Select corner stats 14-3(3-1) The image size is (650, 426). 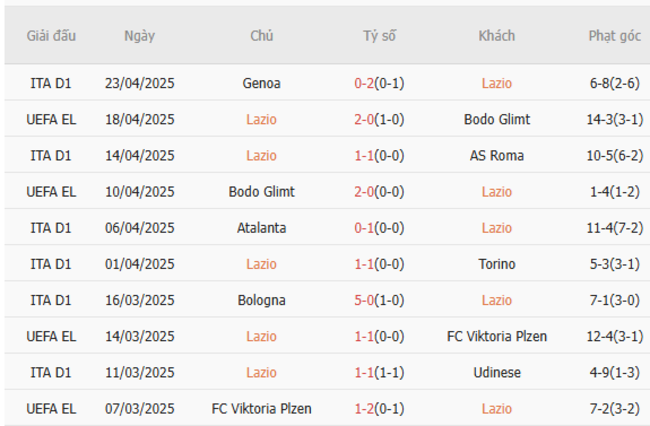[614, 119]
